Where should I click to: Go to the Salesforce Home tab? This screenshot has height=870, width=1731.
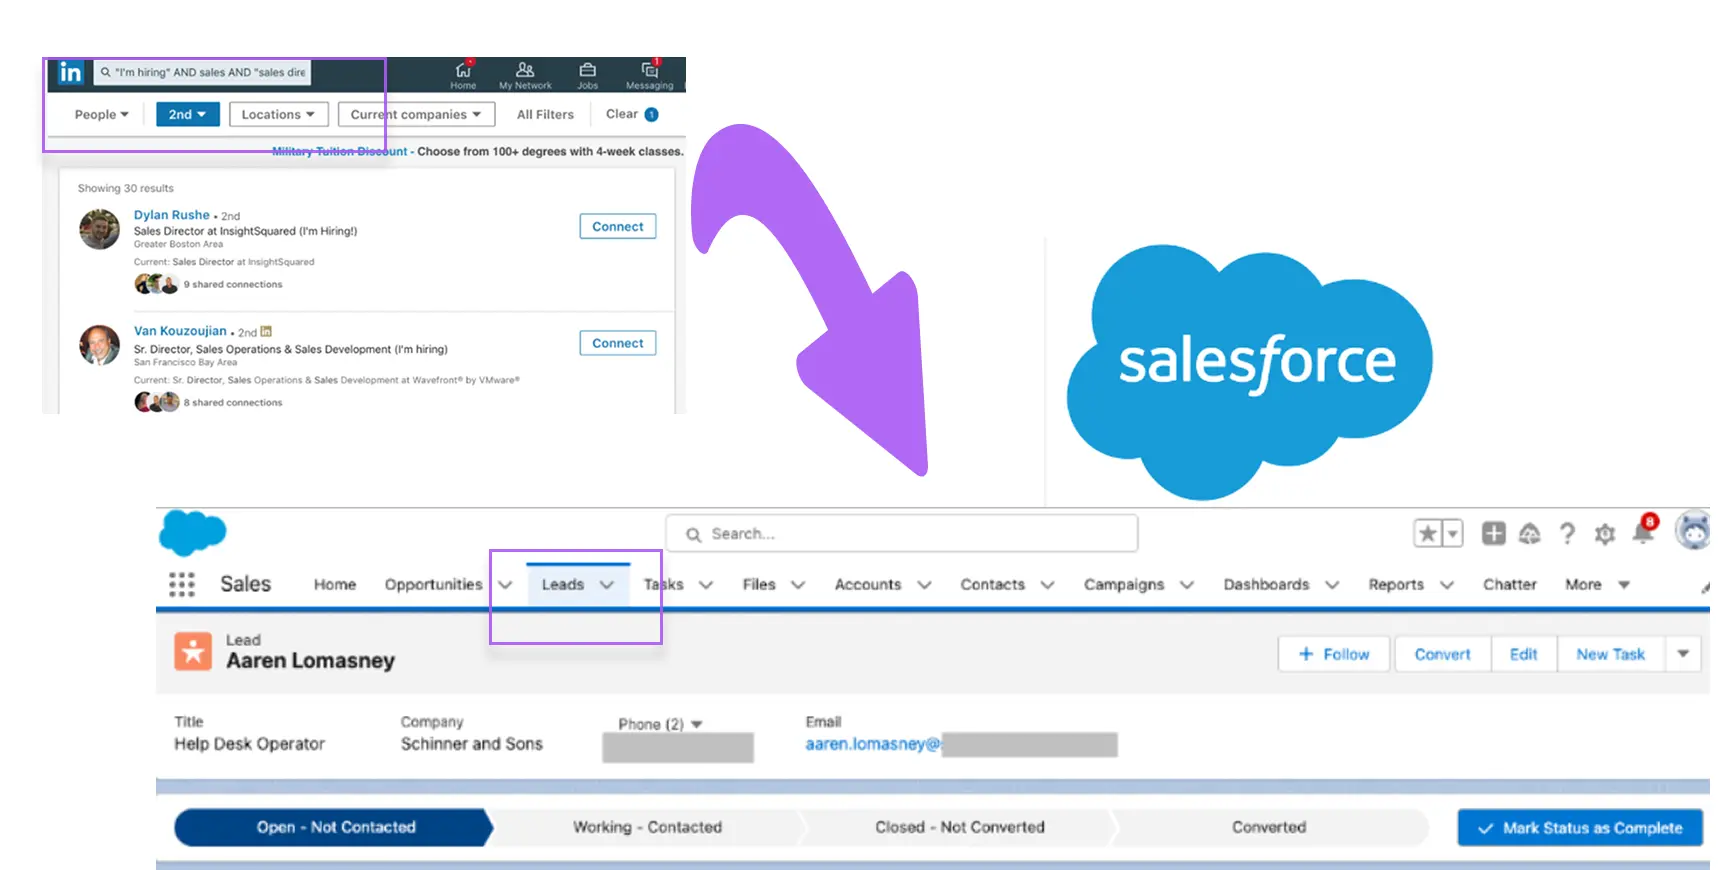335,585
